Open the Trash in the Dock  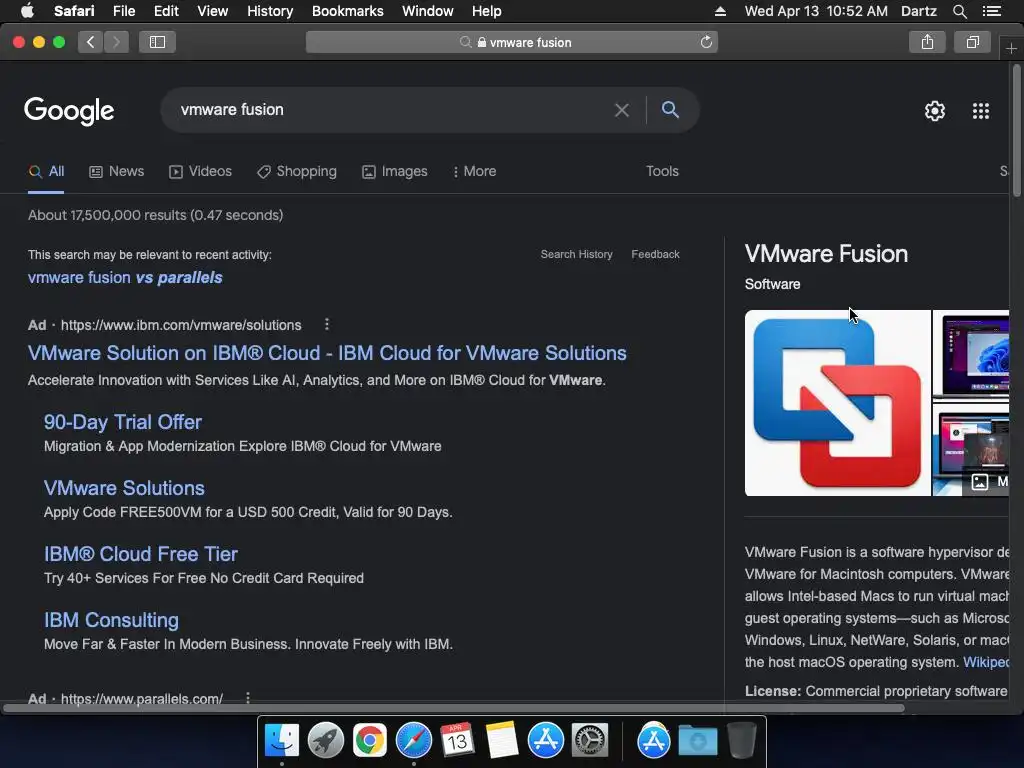coord(741,740)
